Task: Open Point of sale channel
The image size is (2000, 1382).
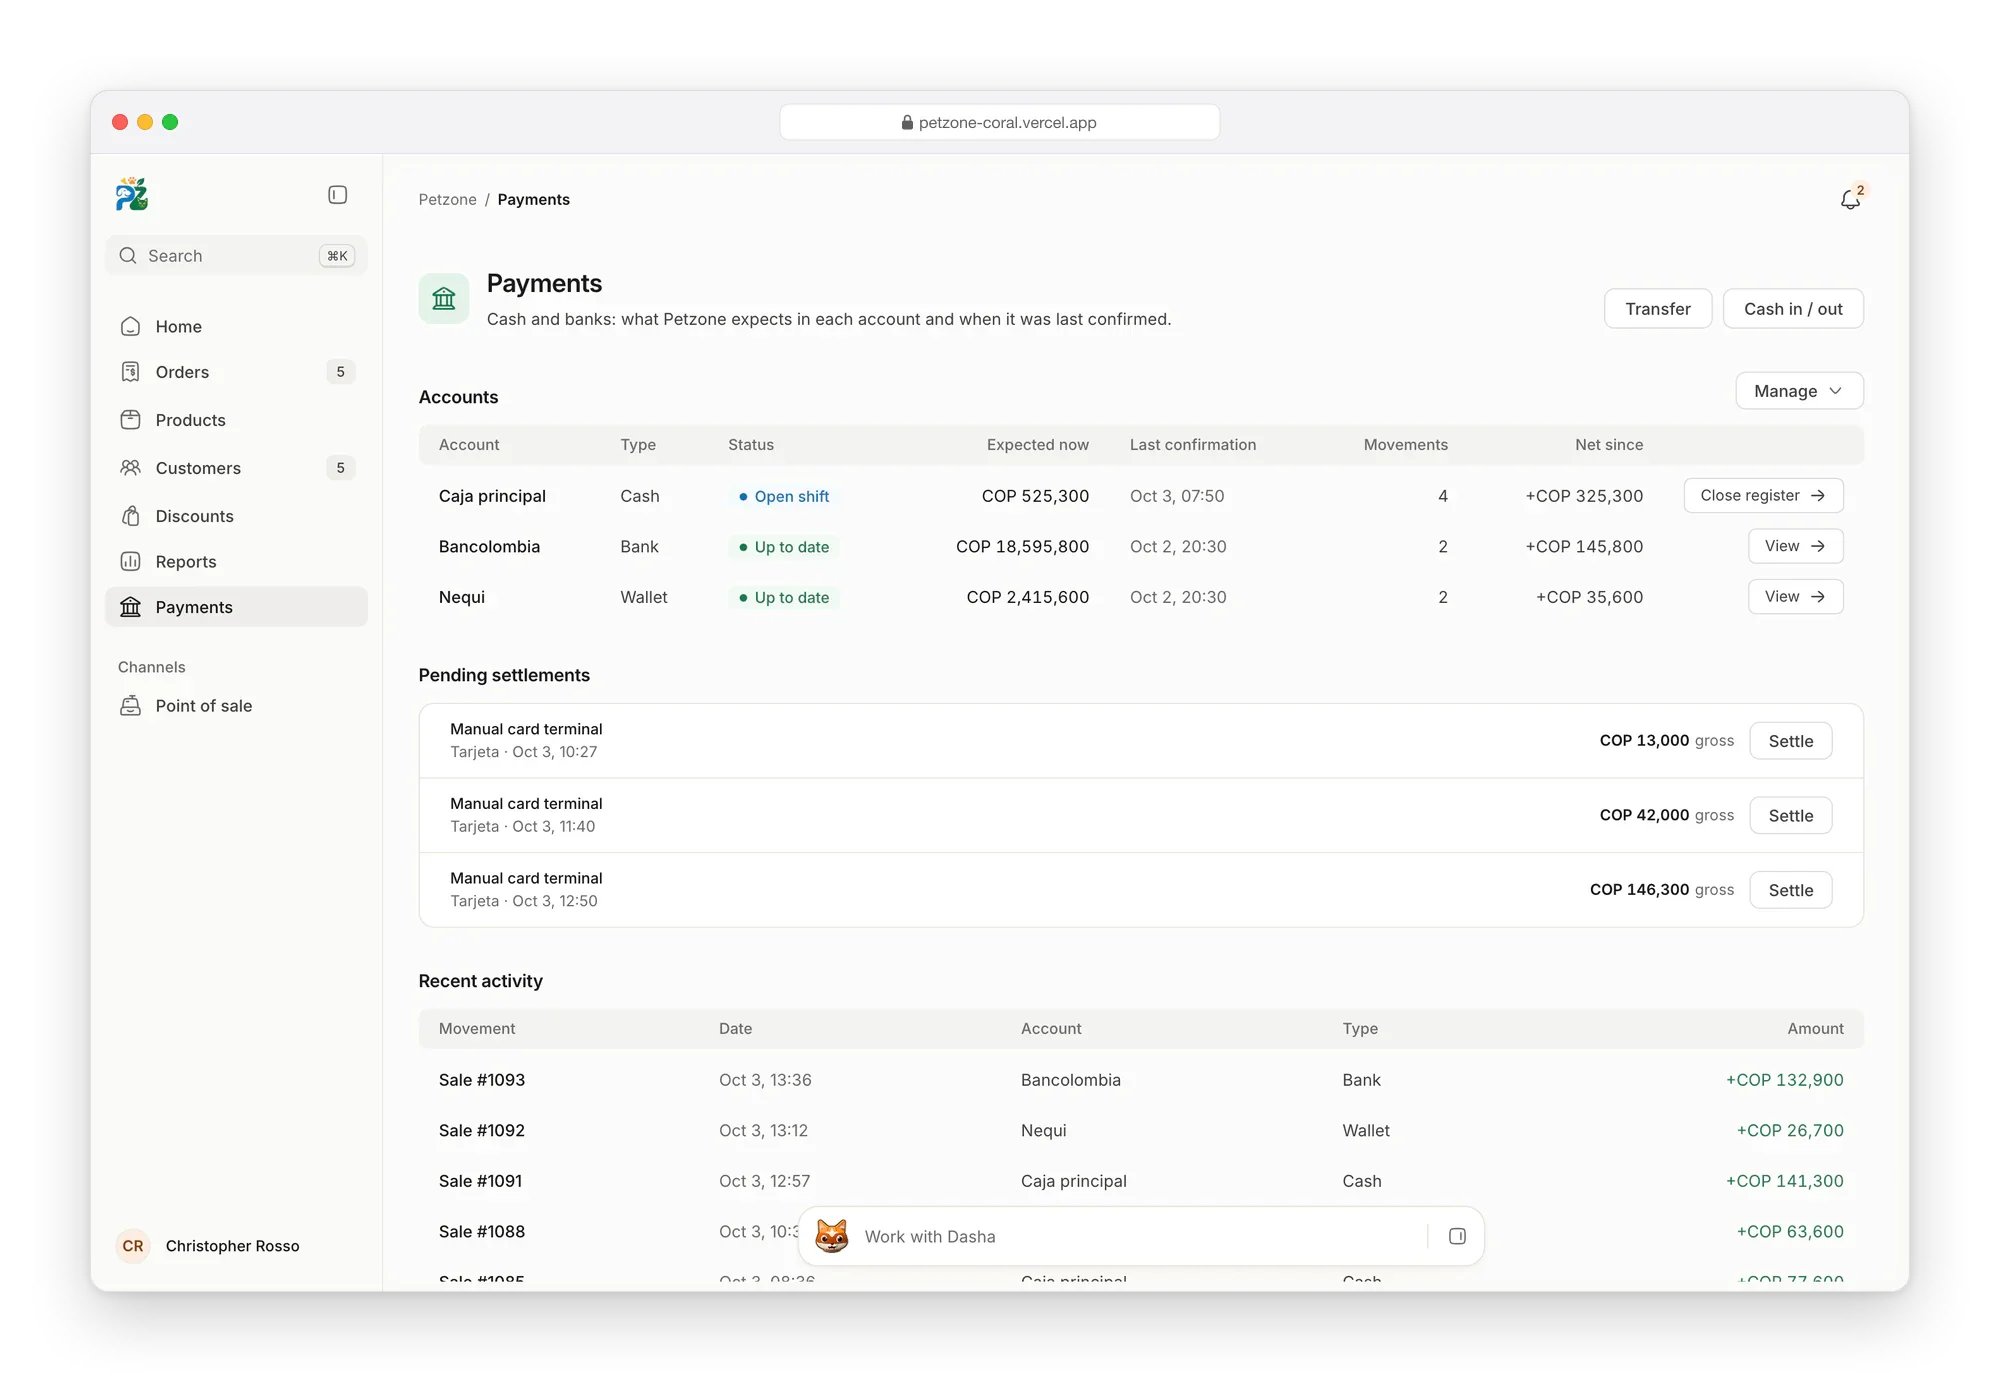Action: (x=236, y=706)
